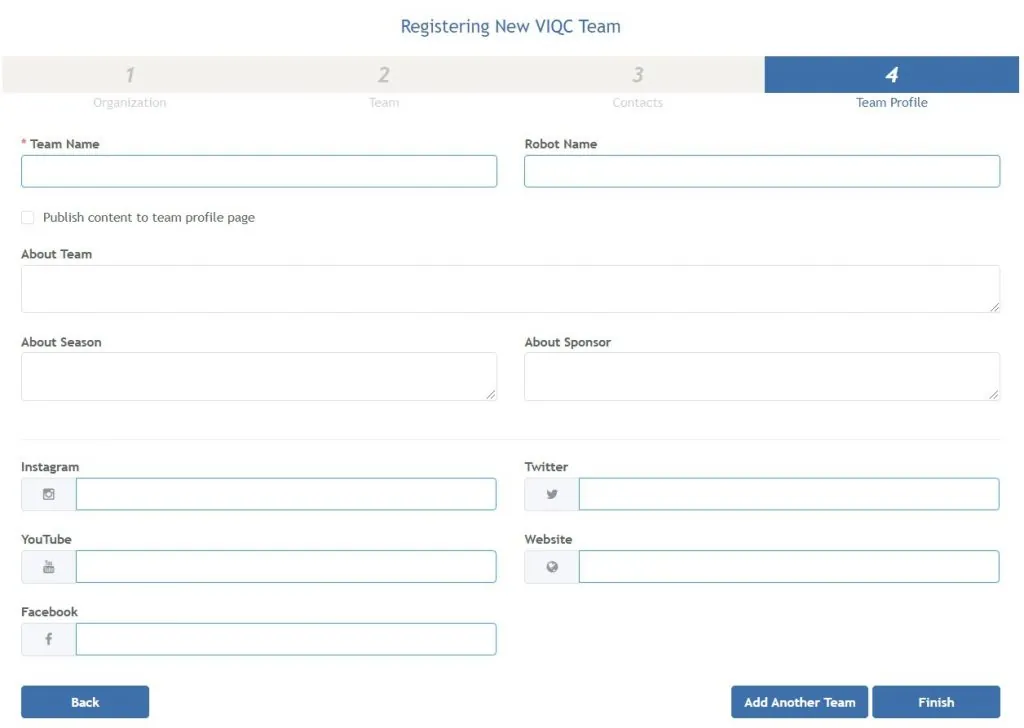1024x728 pixels.
Task: Enable Publish content to team profile page
Action: (27, 217)
